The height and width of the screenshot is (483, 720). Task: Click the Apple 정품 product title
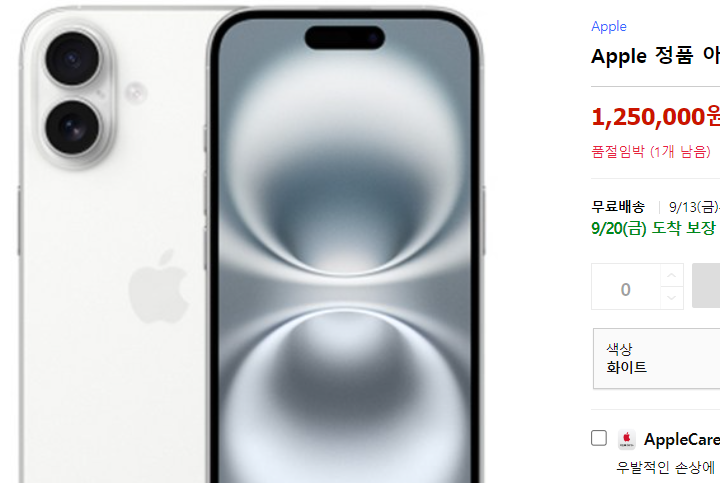point(655,56)
